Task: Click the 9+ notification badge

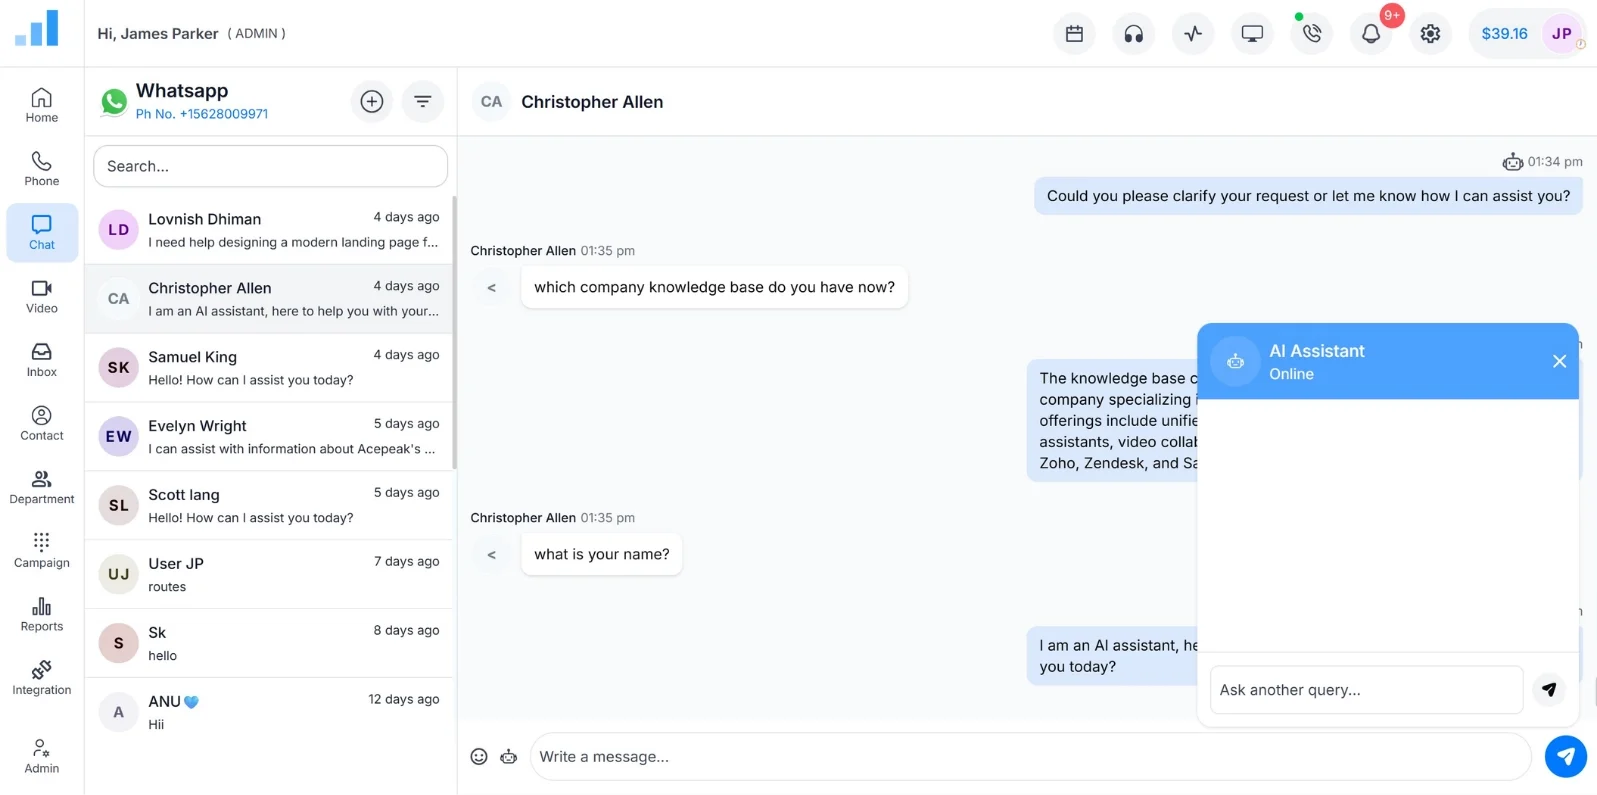Action: (x=1392, y=15)
